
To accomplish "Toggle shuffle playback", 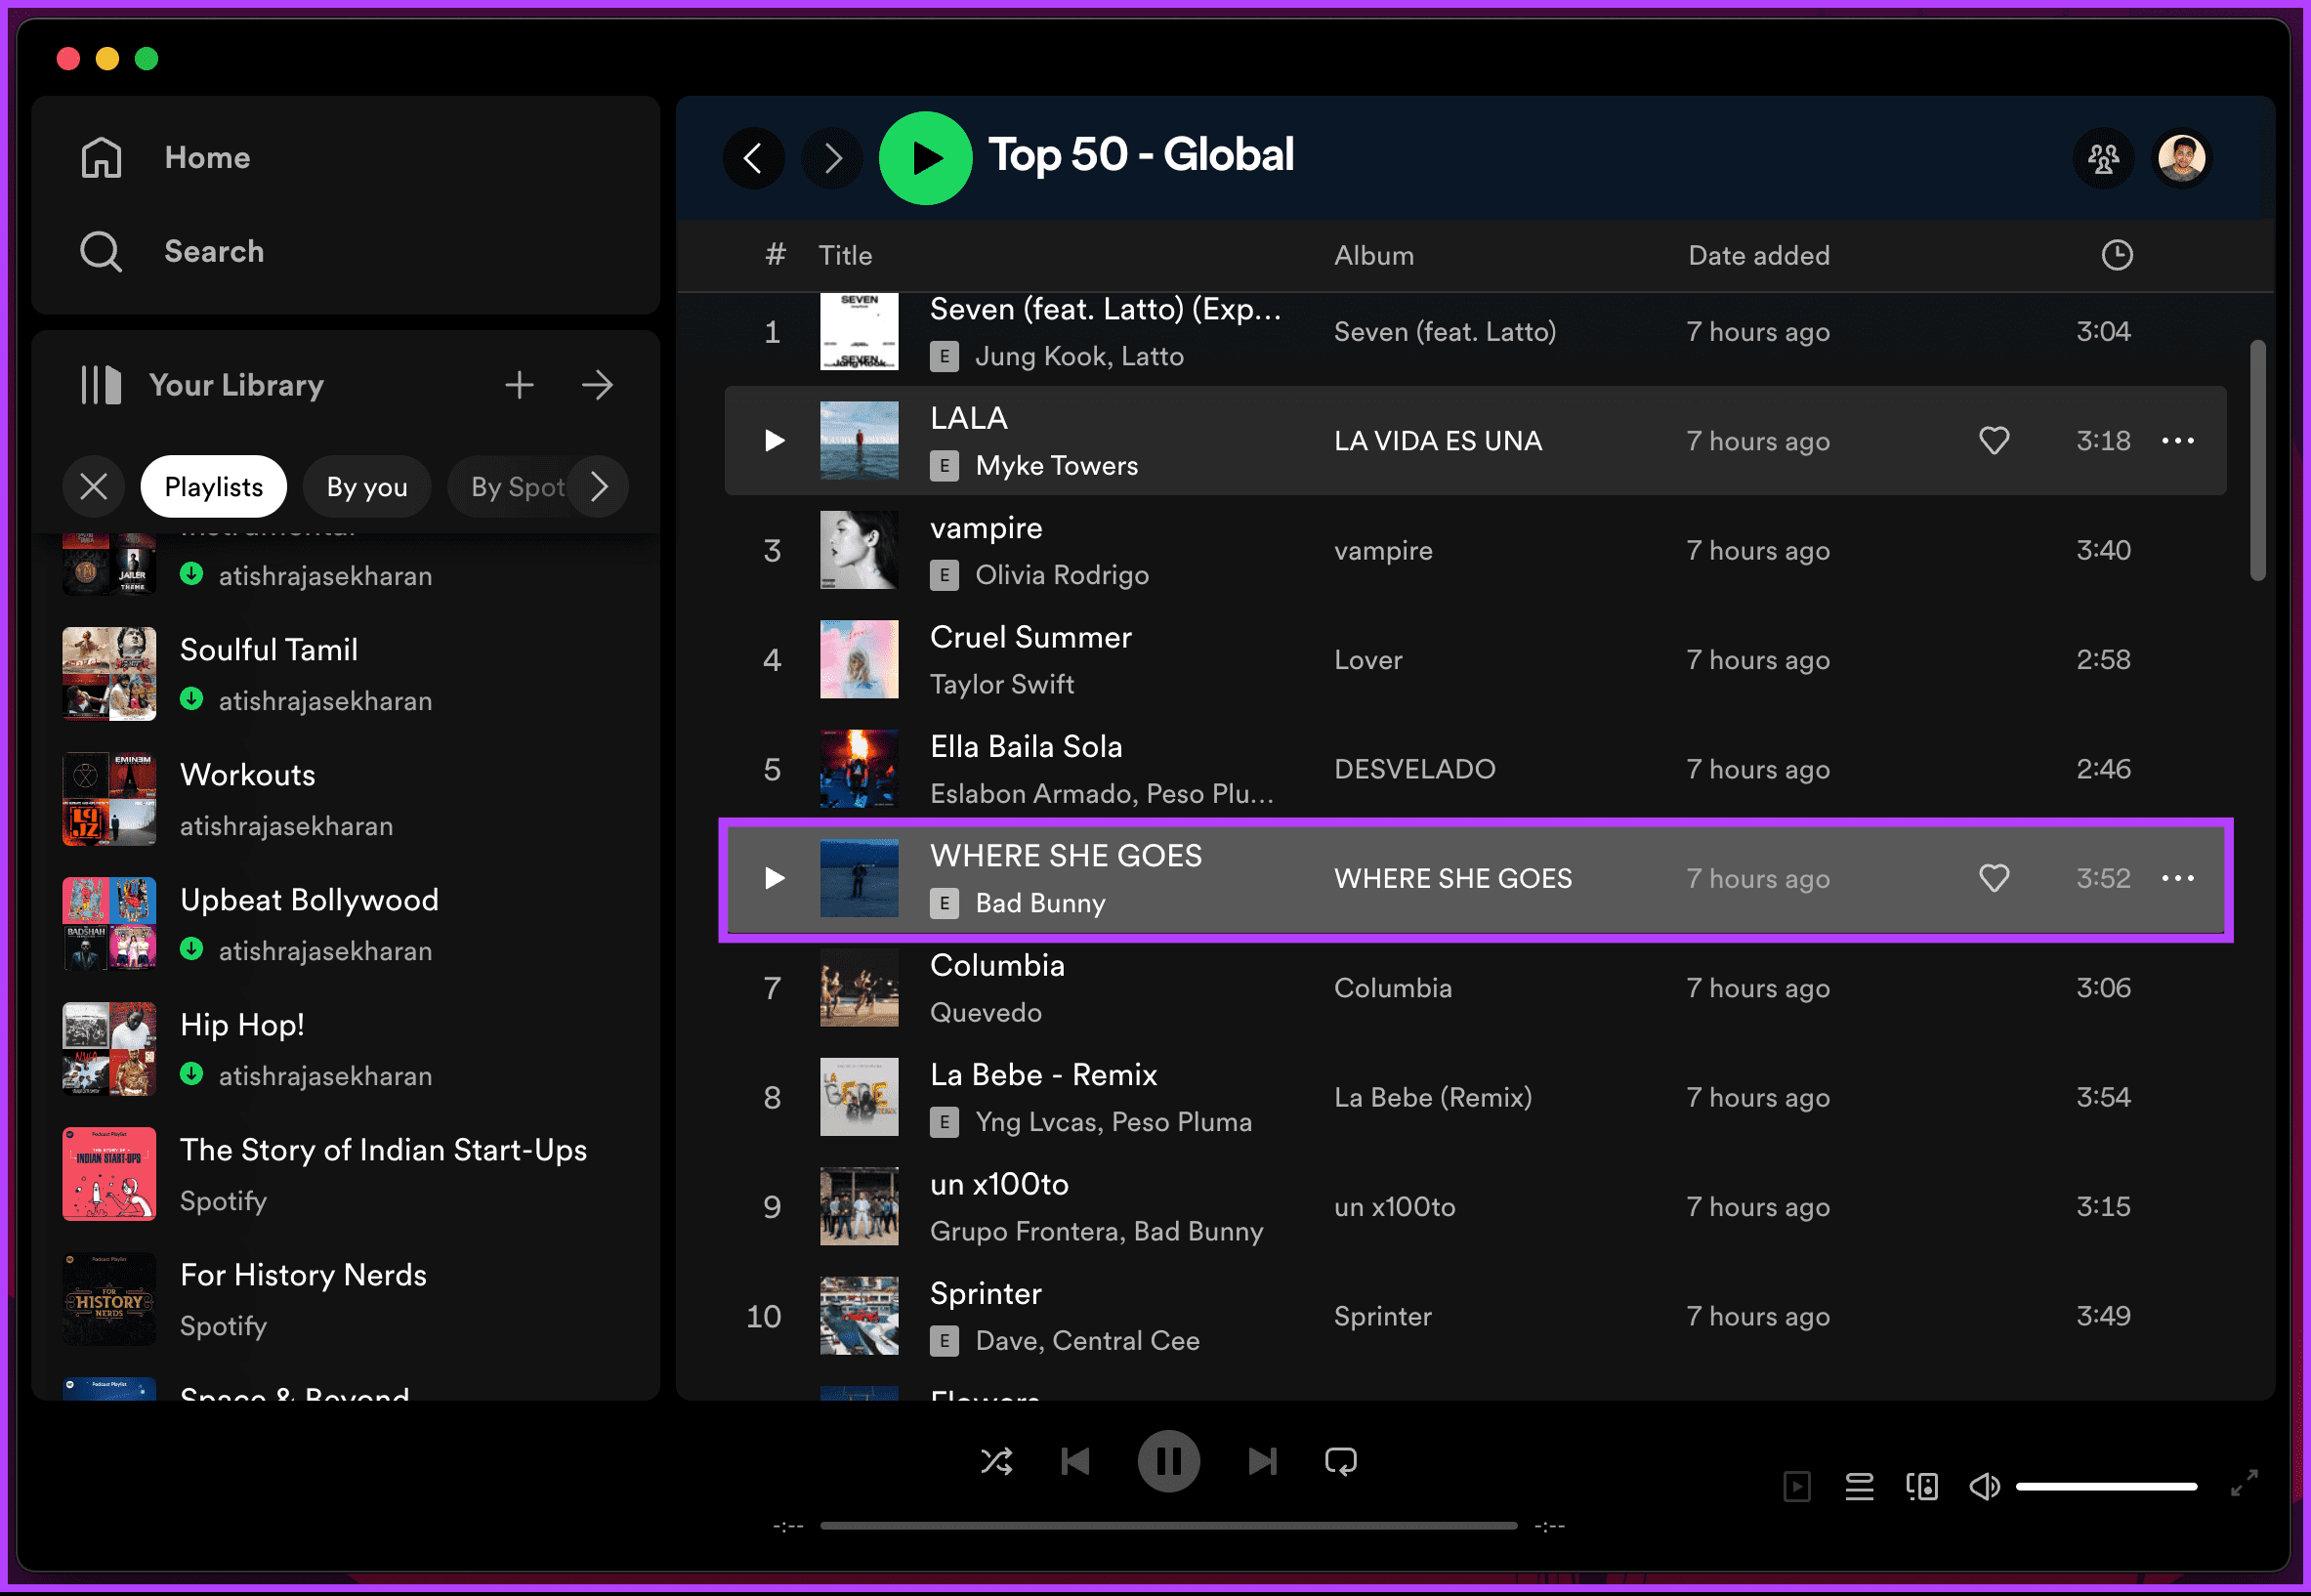I will 996,1462.
